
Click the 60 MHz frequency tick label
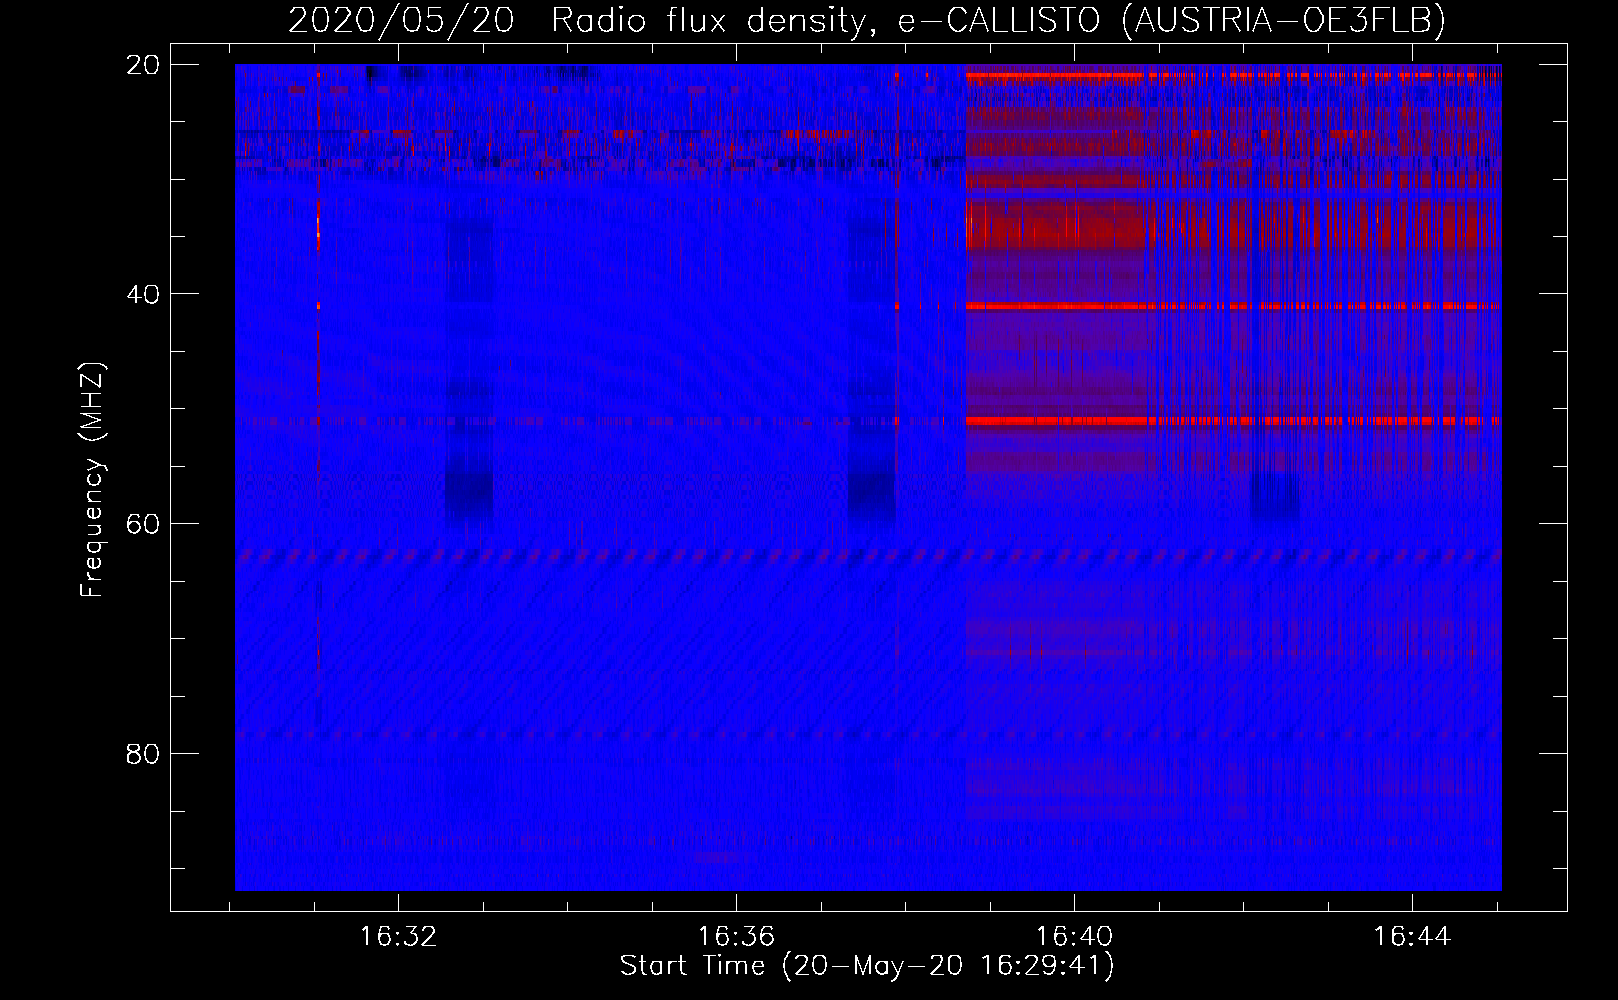pos(143,524)
